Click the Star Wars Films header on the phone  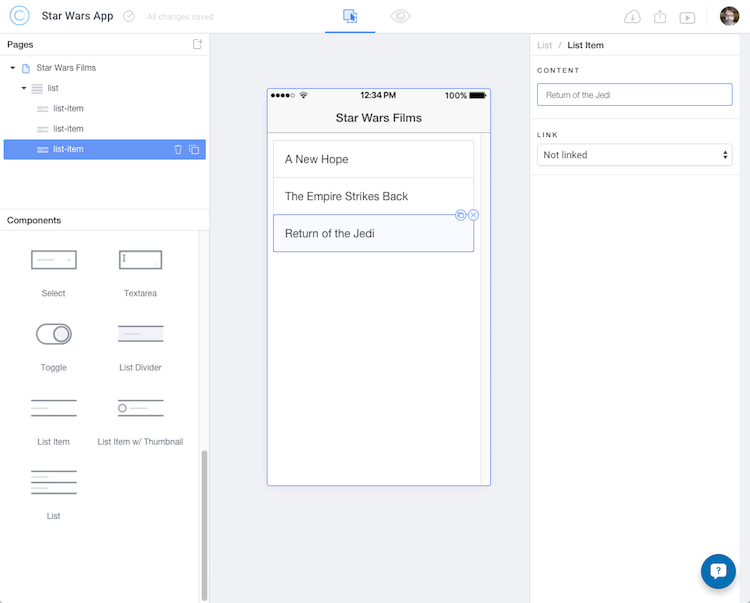click(x=379, y=118)
